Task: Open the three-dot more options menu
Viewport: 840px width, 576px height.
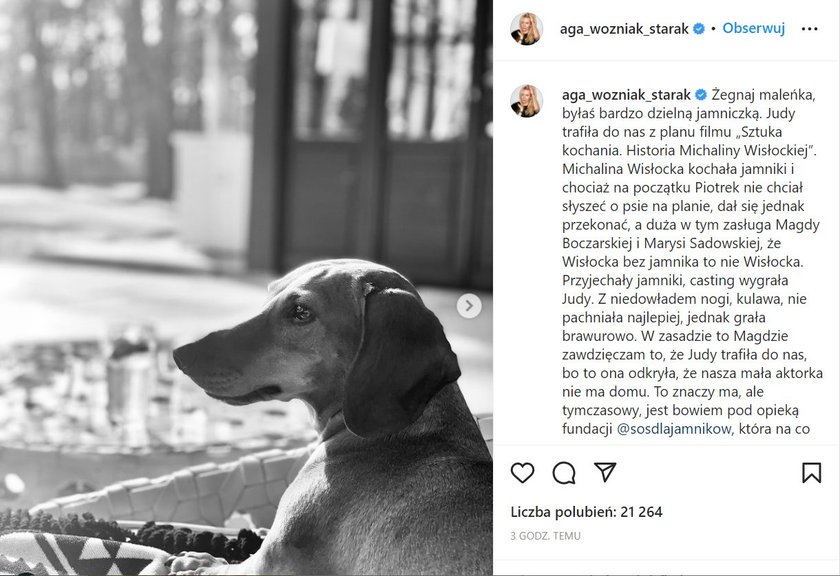Action: tap(809, 29)
